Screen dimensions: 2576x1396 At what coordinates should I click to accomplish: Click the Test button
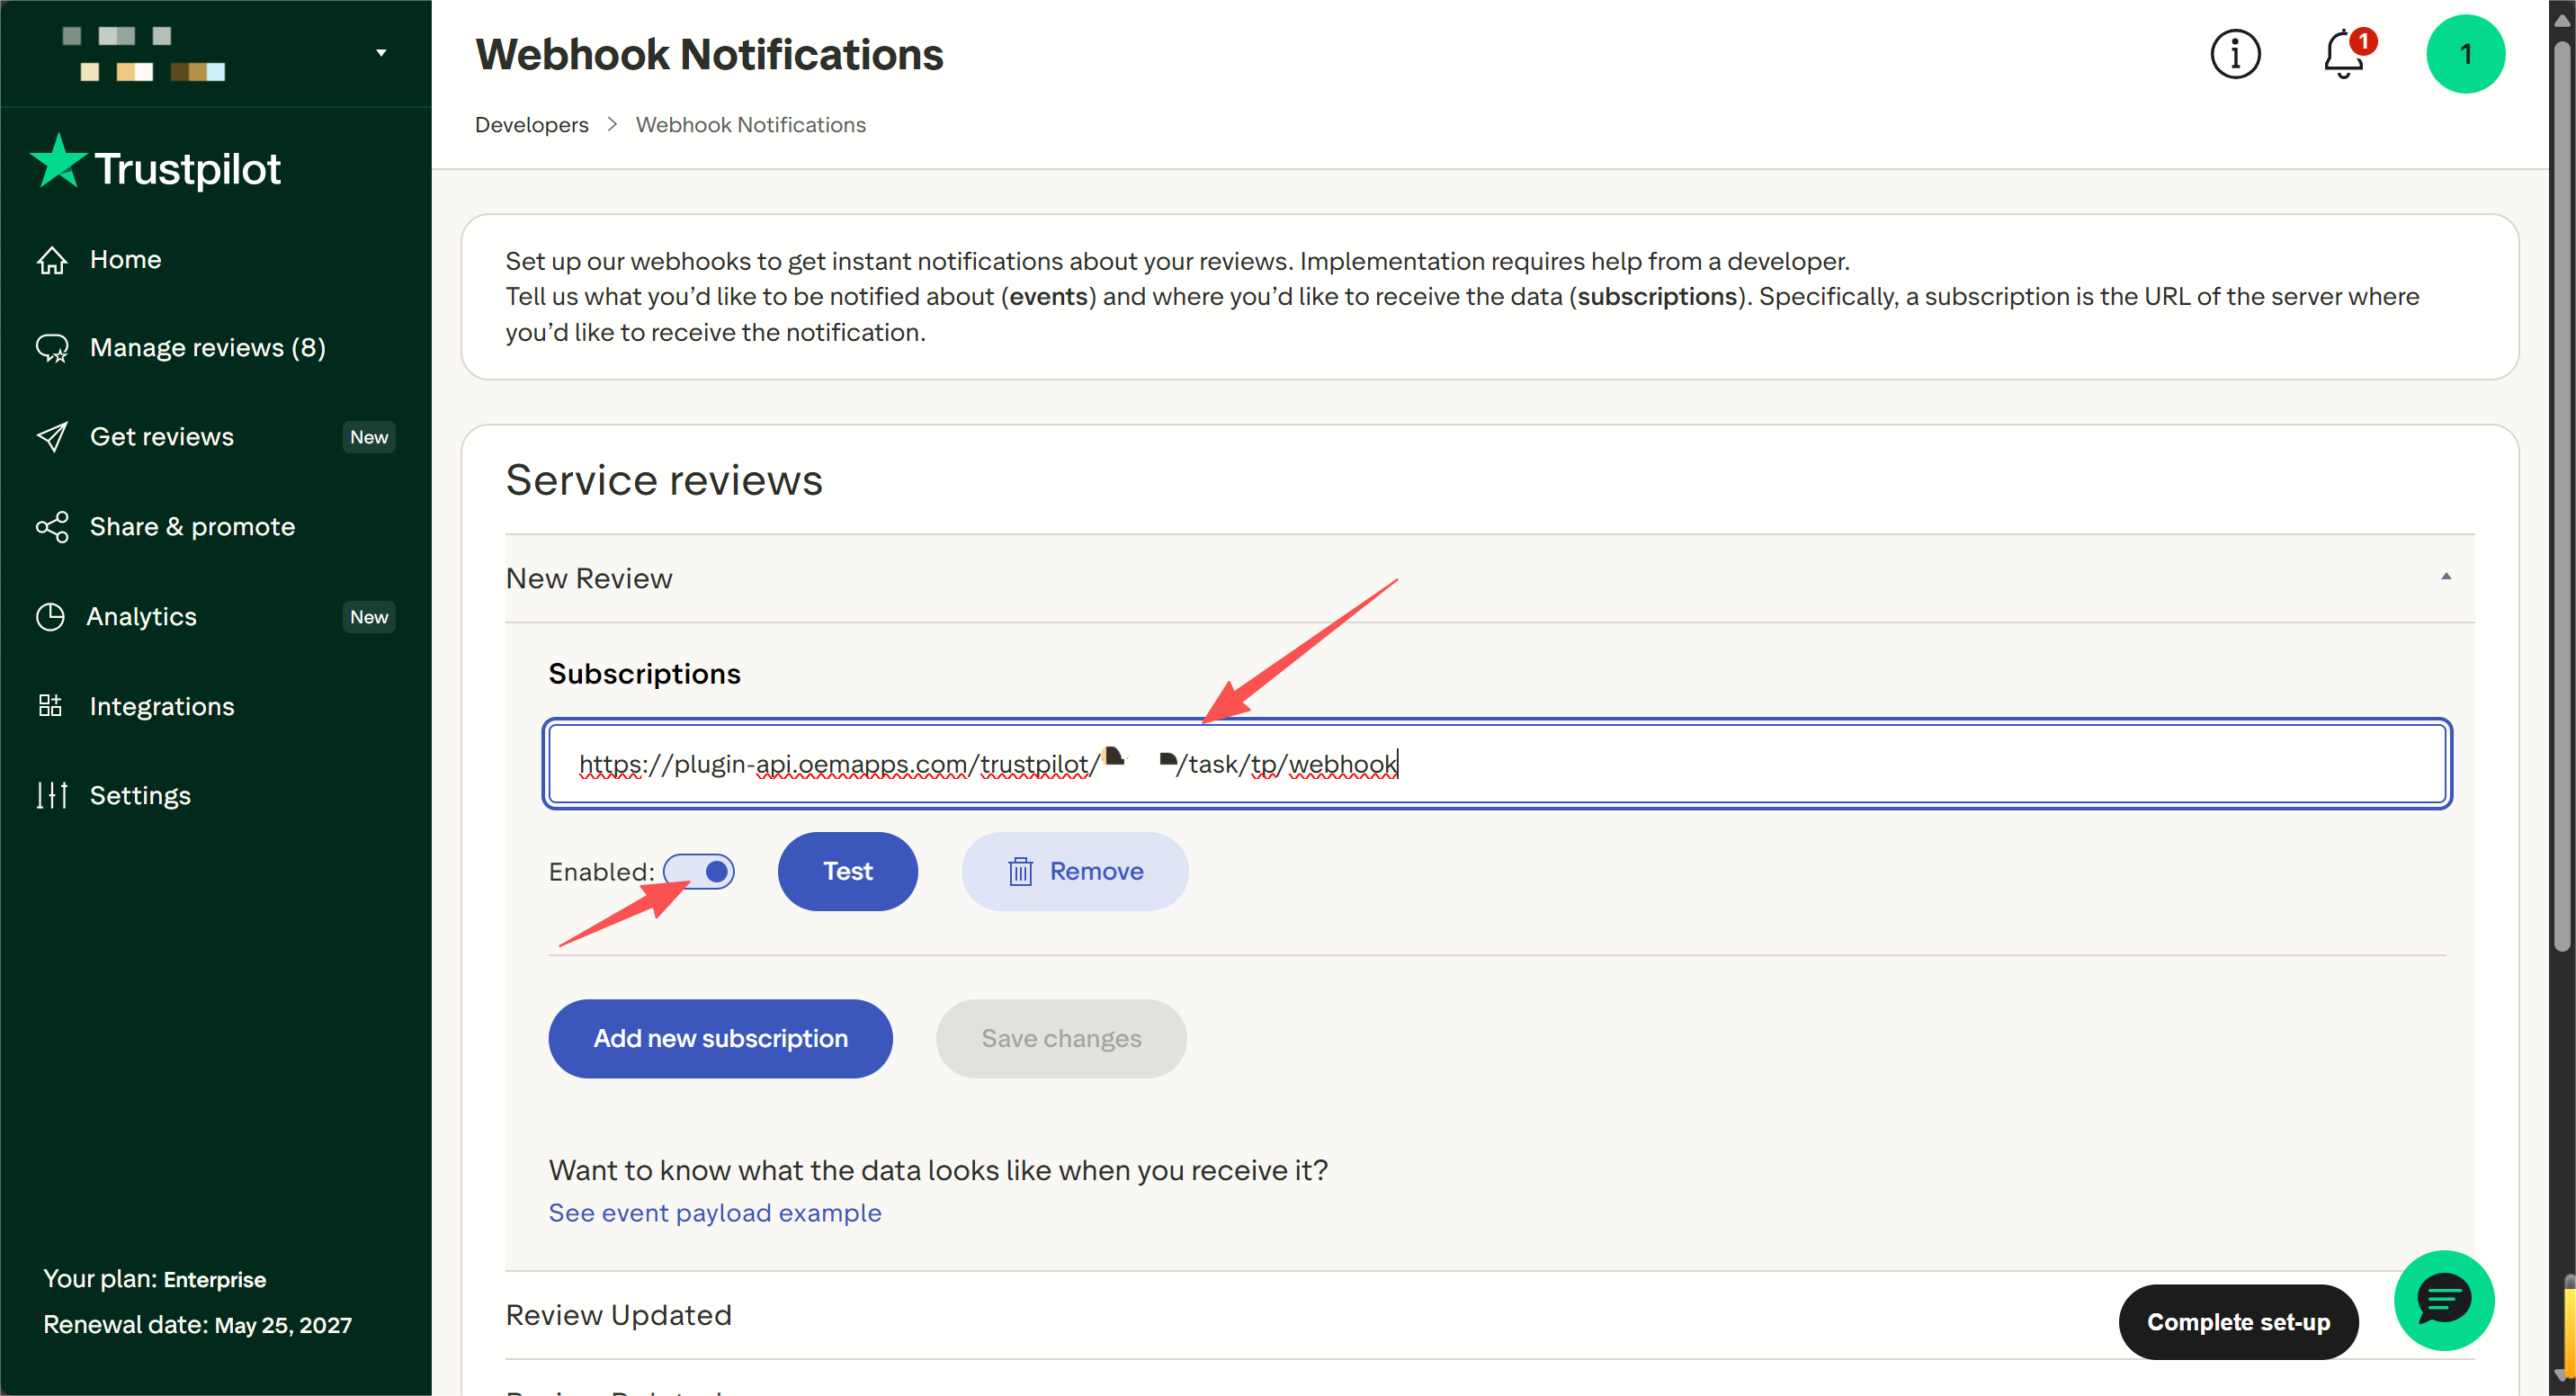(847, 872)
